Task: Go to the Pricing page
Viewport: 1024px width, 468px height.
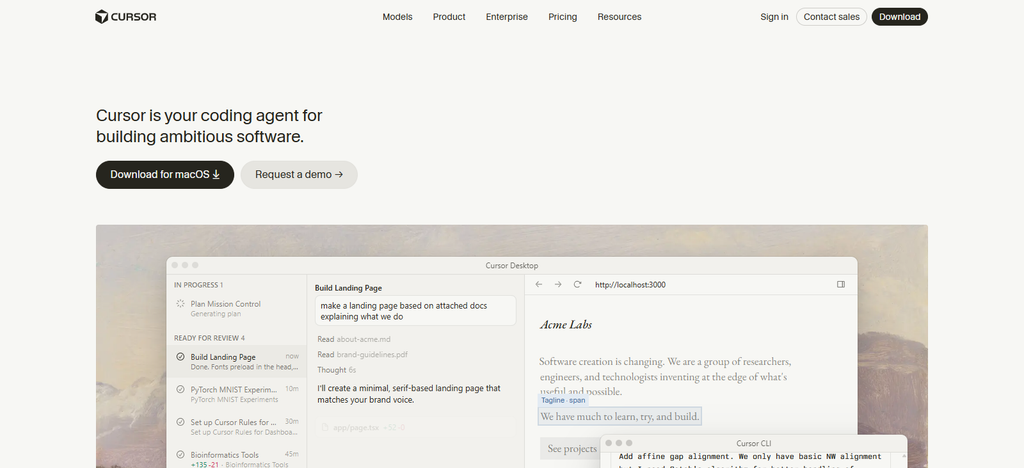Action: click(562, 17)
